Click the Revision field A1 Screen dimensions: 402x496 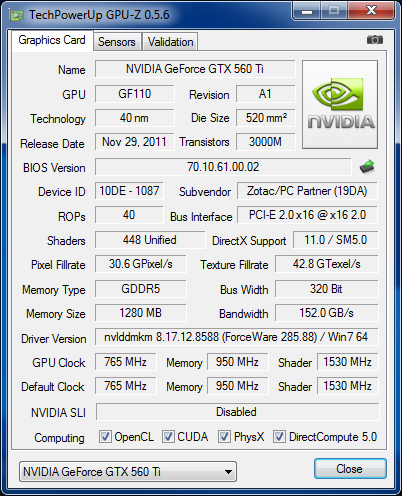tap(266, 94)
